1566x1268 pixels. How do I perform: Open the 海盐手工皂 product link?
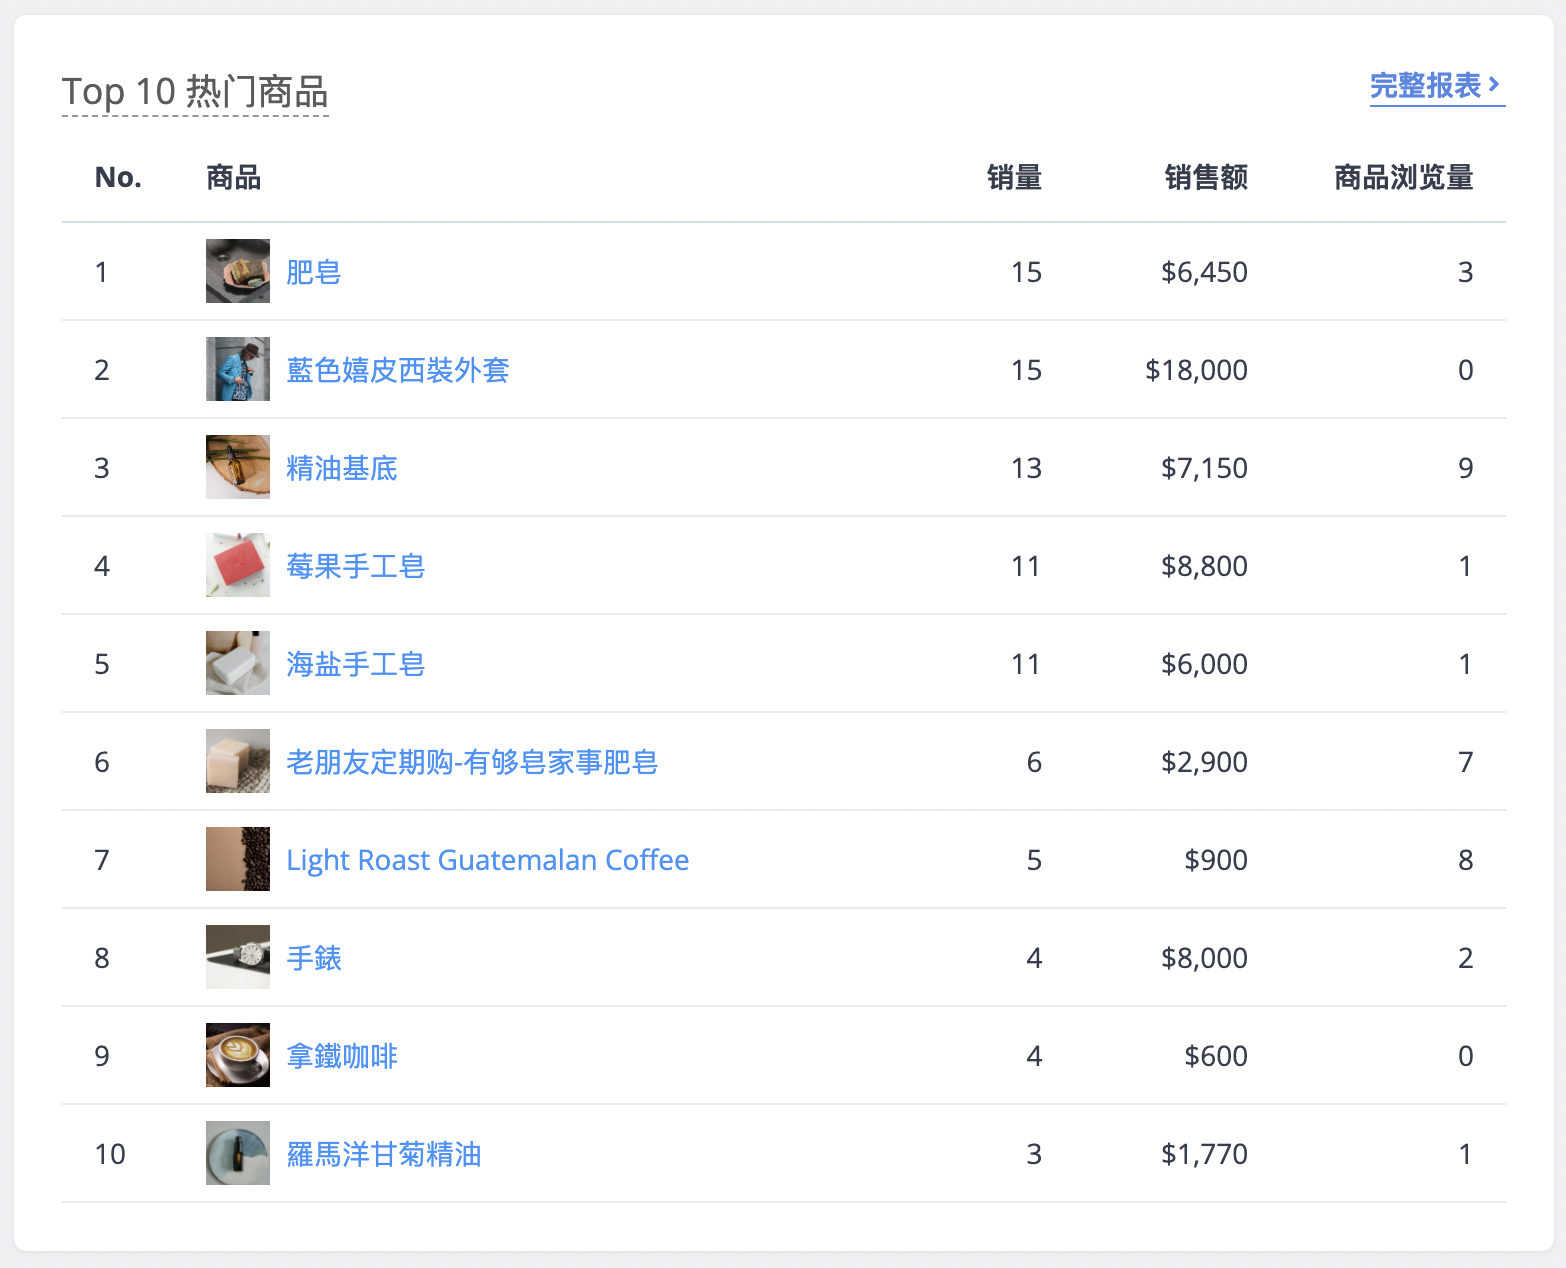[356, 664]
